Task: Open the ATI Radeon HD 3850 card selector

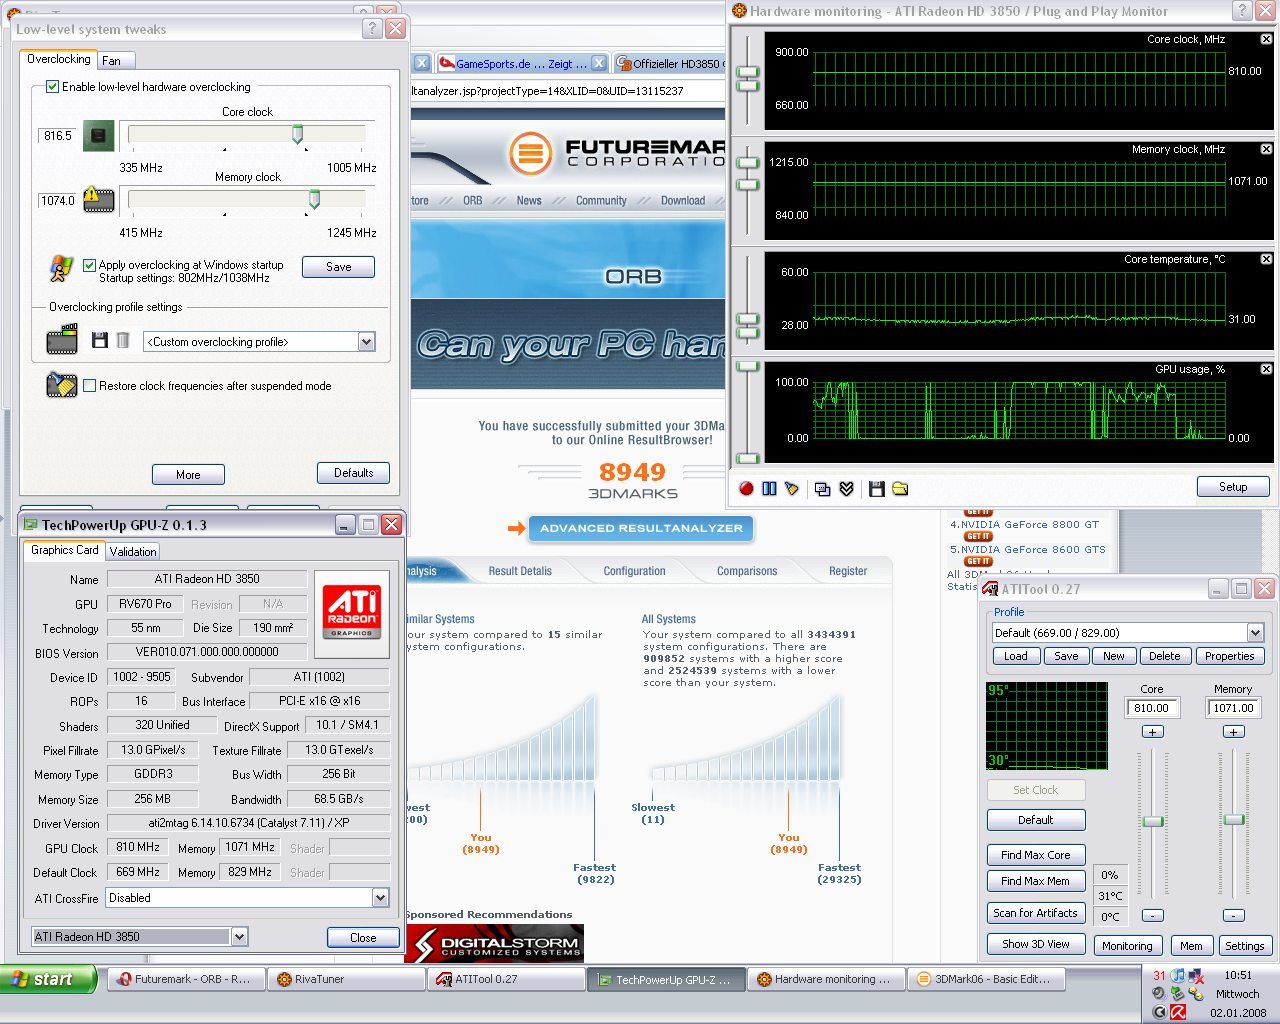Action: 239,937
